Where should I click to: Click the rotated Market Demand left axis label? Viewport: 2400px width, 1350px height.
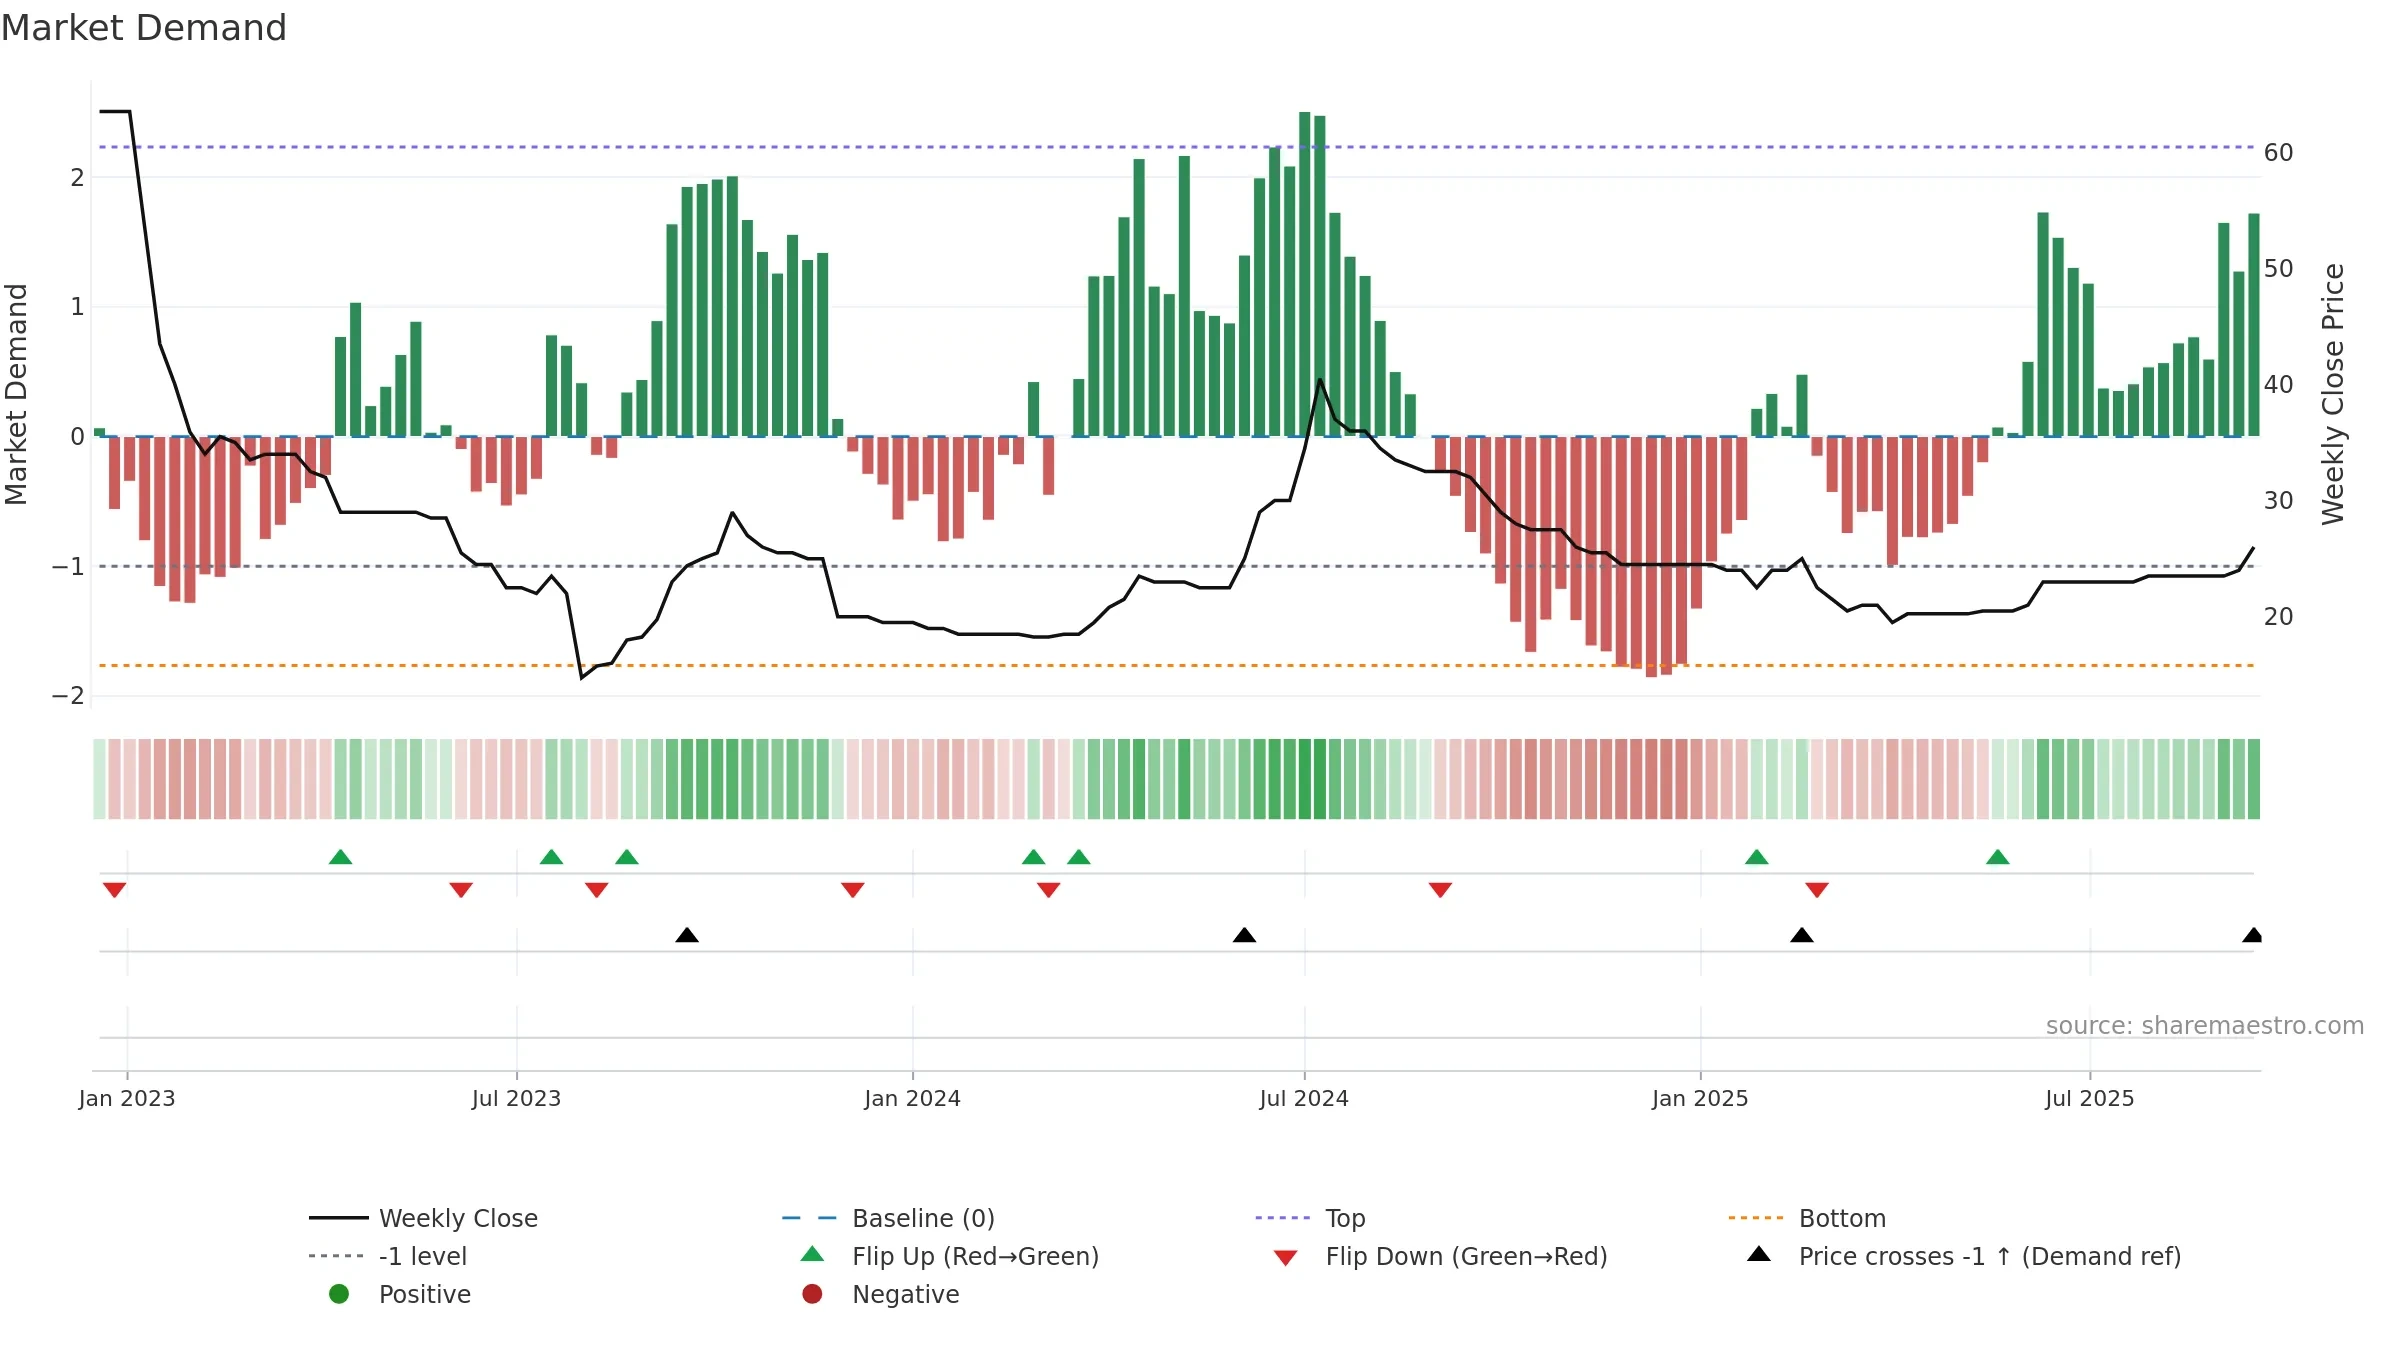click(x=16, y=394)
